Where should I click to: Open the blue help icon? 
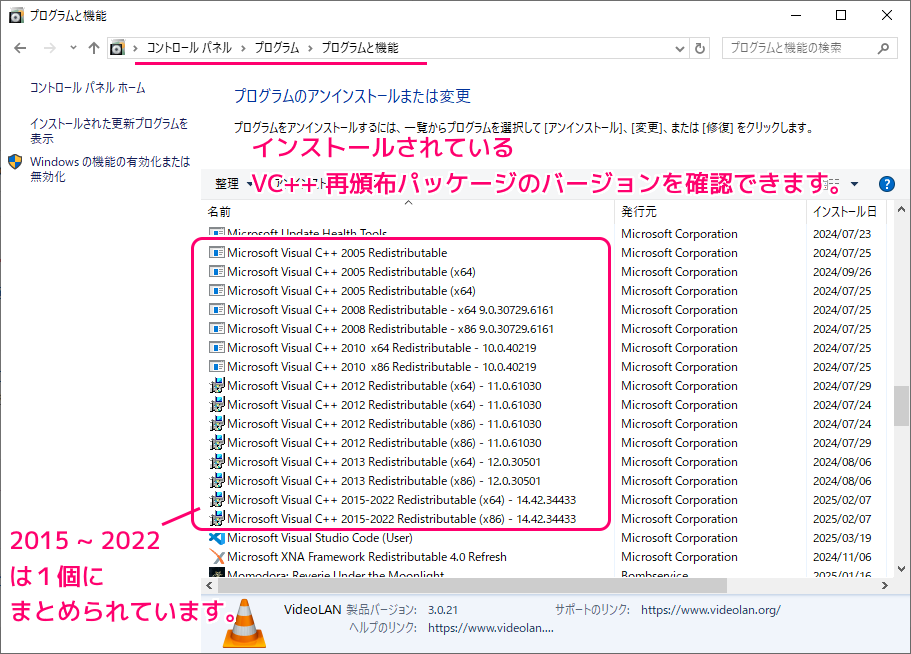click(x=887, y=184)
